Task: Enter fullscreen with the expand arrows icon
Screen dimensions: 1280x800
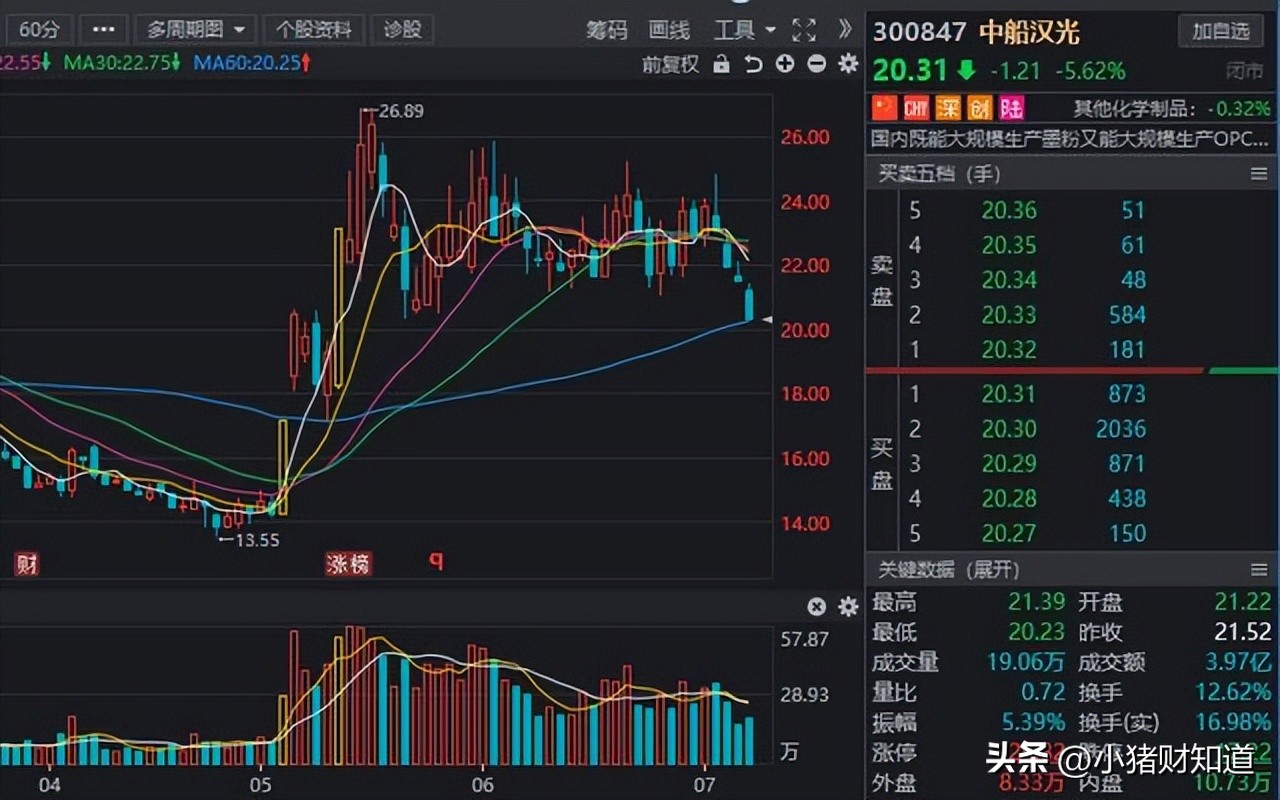Action: pos(804,30)
